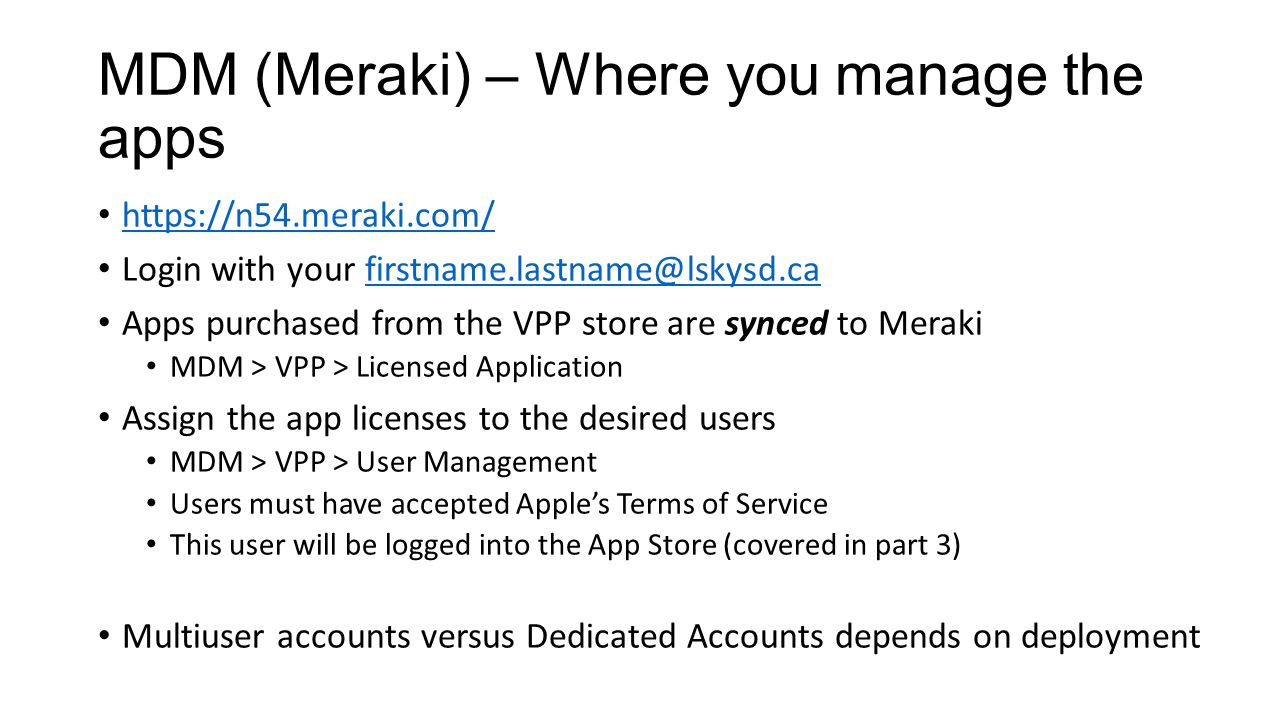1280x720 pixels.
Task: Click the word "apps" in the title
Action: 161,140
